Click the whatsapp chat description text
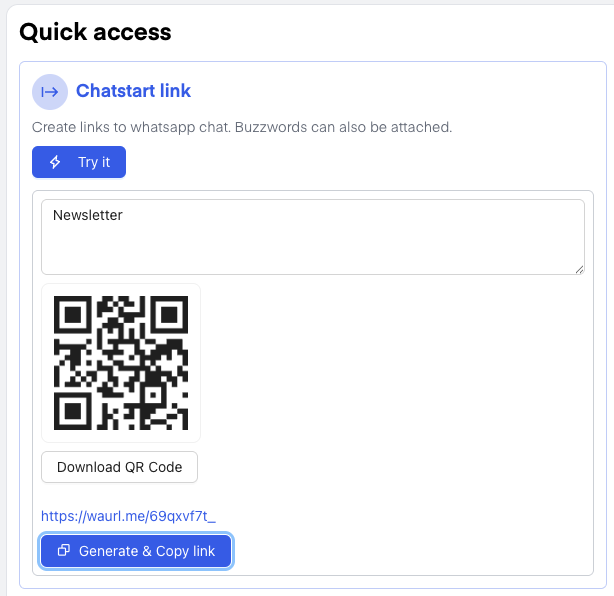 pos(242,128)
